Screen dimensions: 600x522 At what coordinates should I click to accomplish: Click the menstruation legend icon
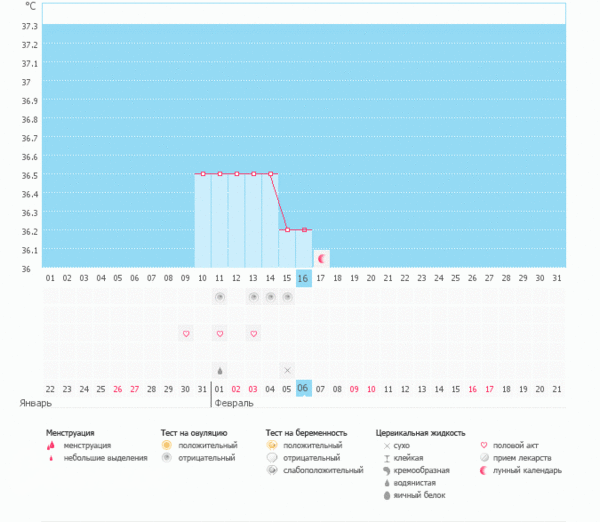coord(50,445)
